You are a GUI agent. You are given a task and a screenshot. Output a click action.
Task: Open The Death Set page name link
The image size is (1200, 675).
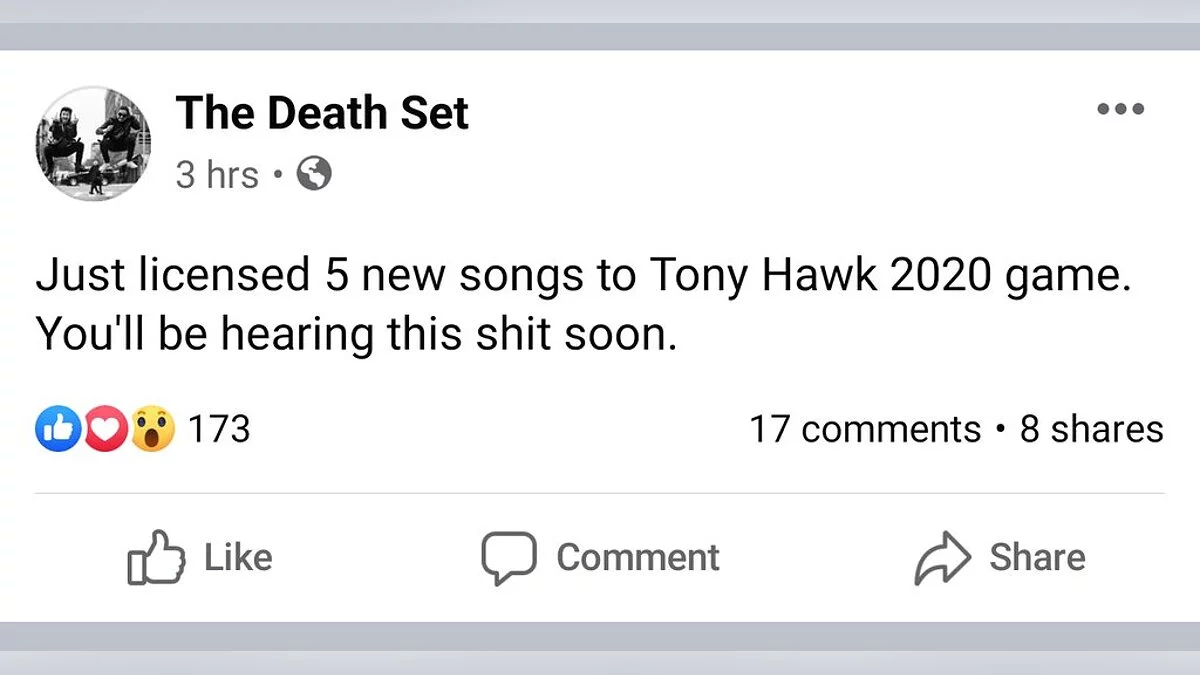[322, 113]
